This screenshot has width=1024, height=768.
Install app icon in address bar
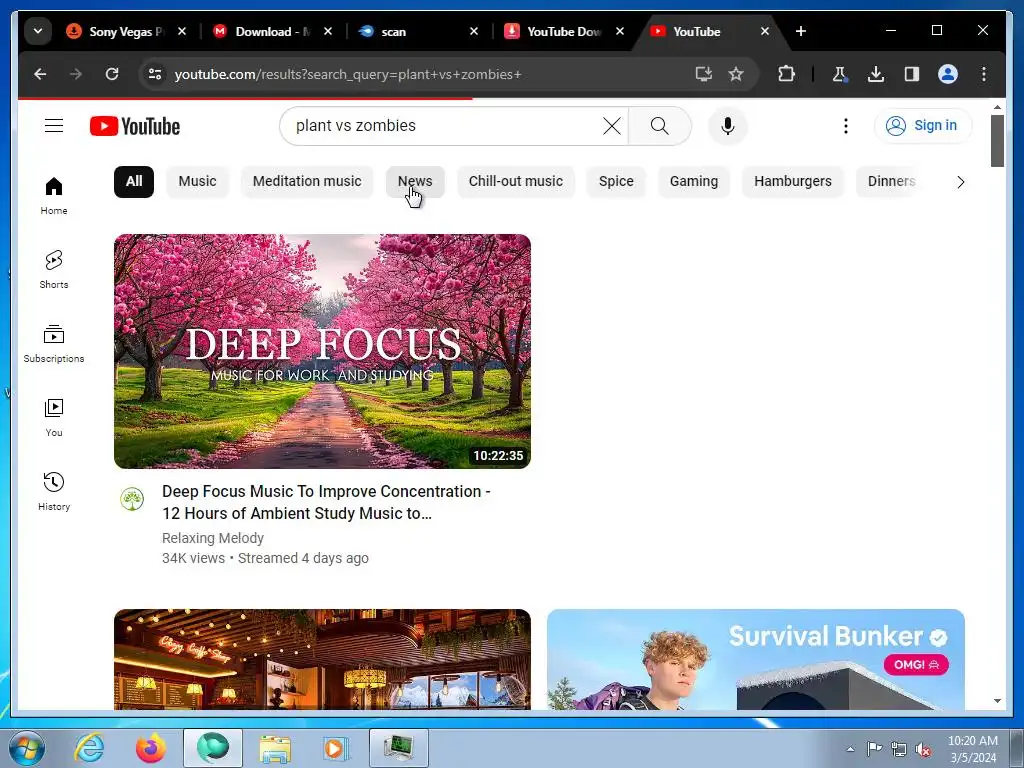click(x=703, y=74)
